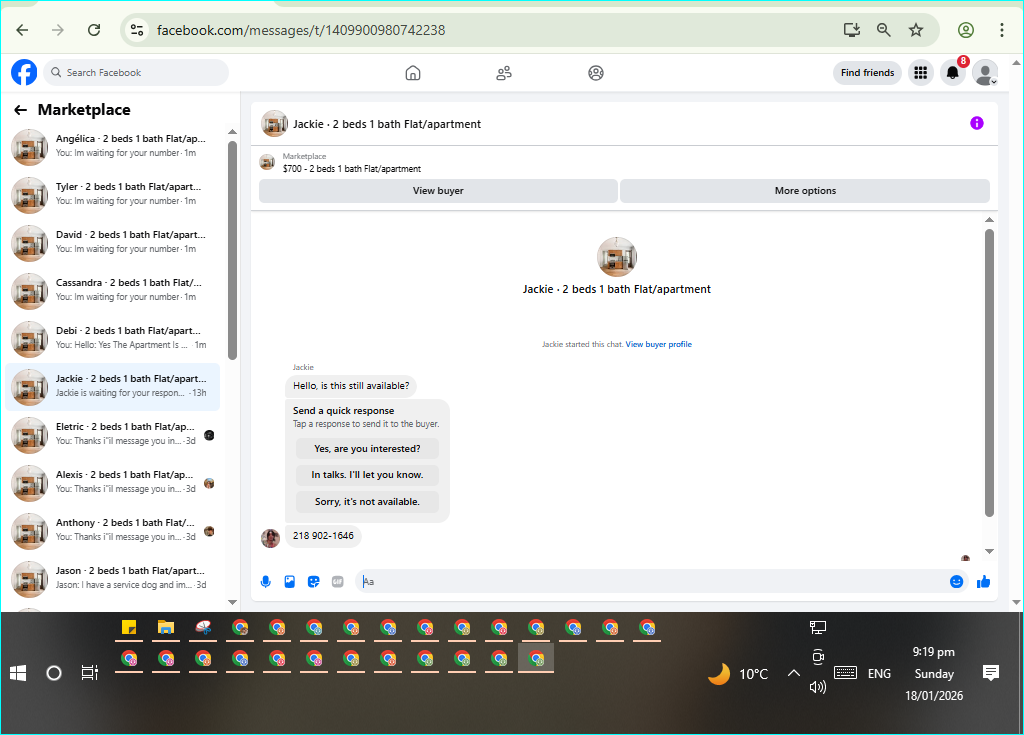Open the Facebook logo home link

pyautogui.click(x=24, y=73)
